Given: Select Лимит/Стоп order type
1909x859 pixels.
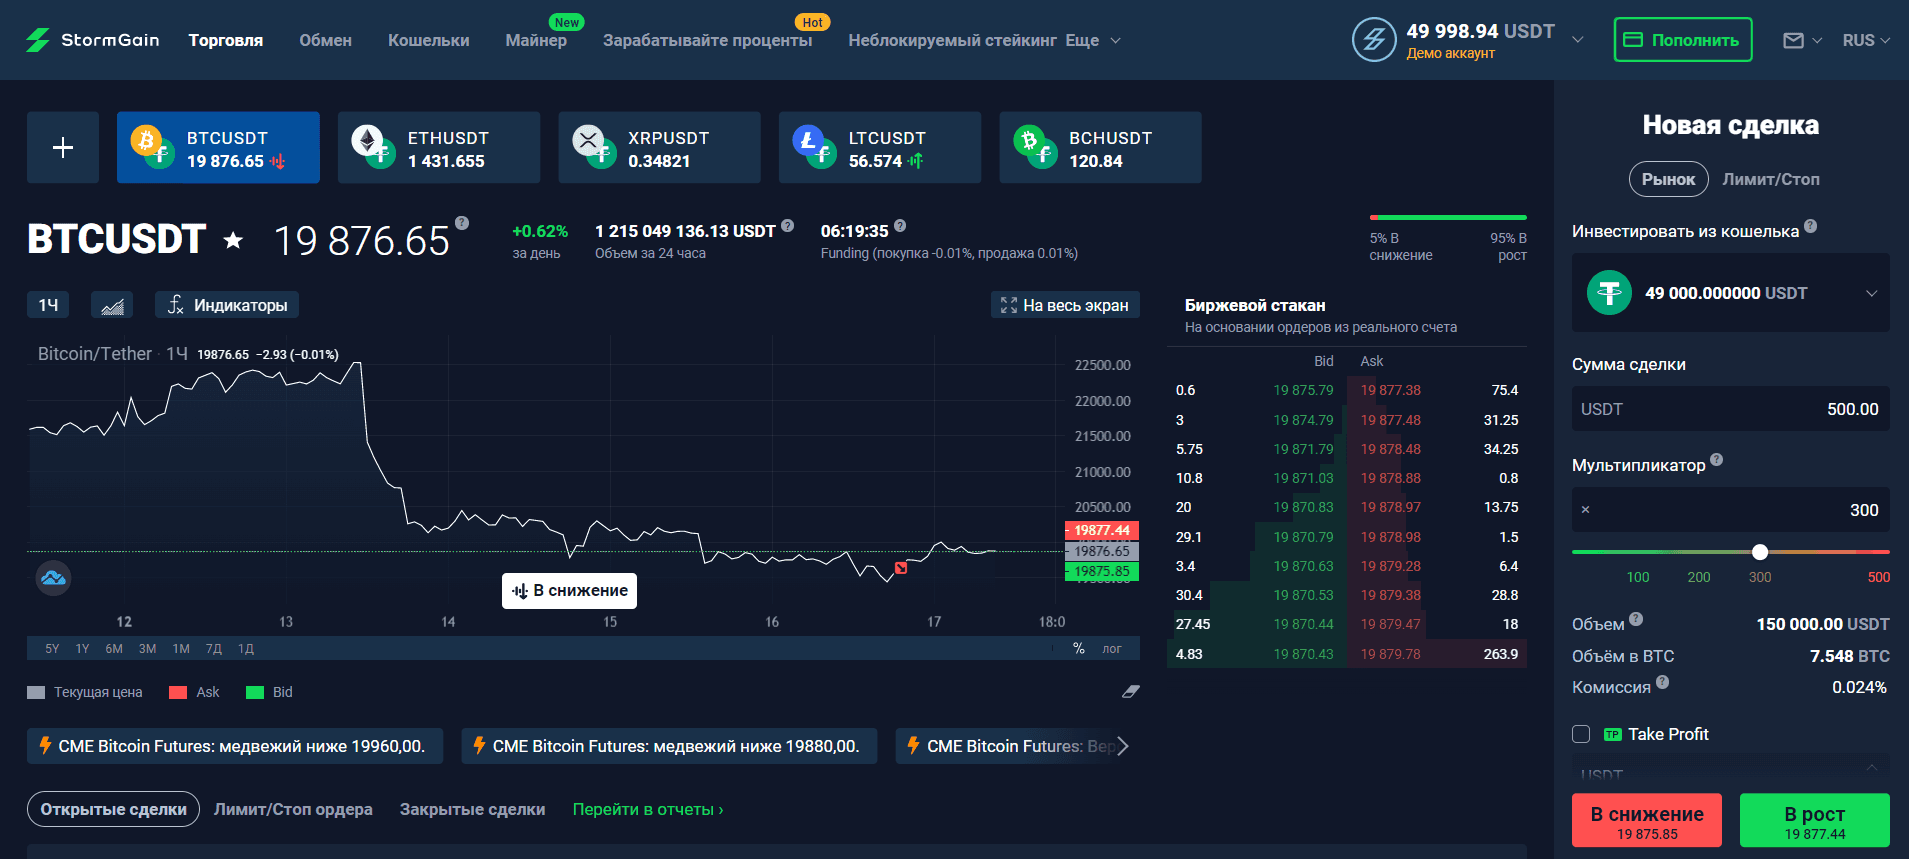Looking at the screenshot, I should 1770,179.
